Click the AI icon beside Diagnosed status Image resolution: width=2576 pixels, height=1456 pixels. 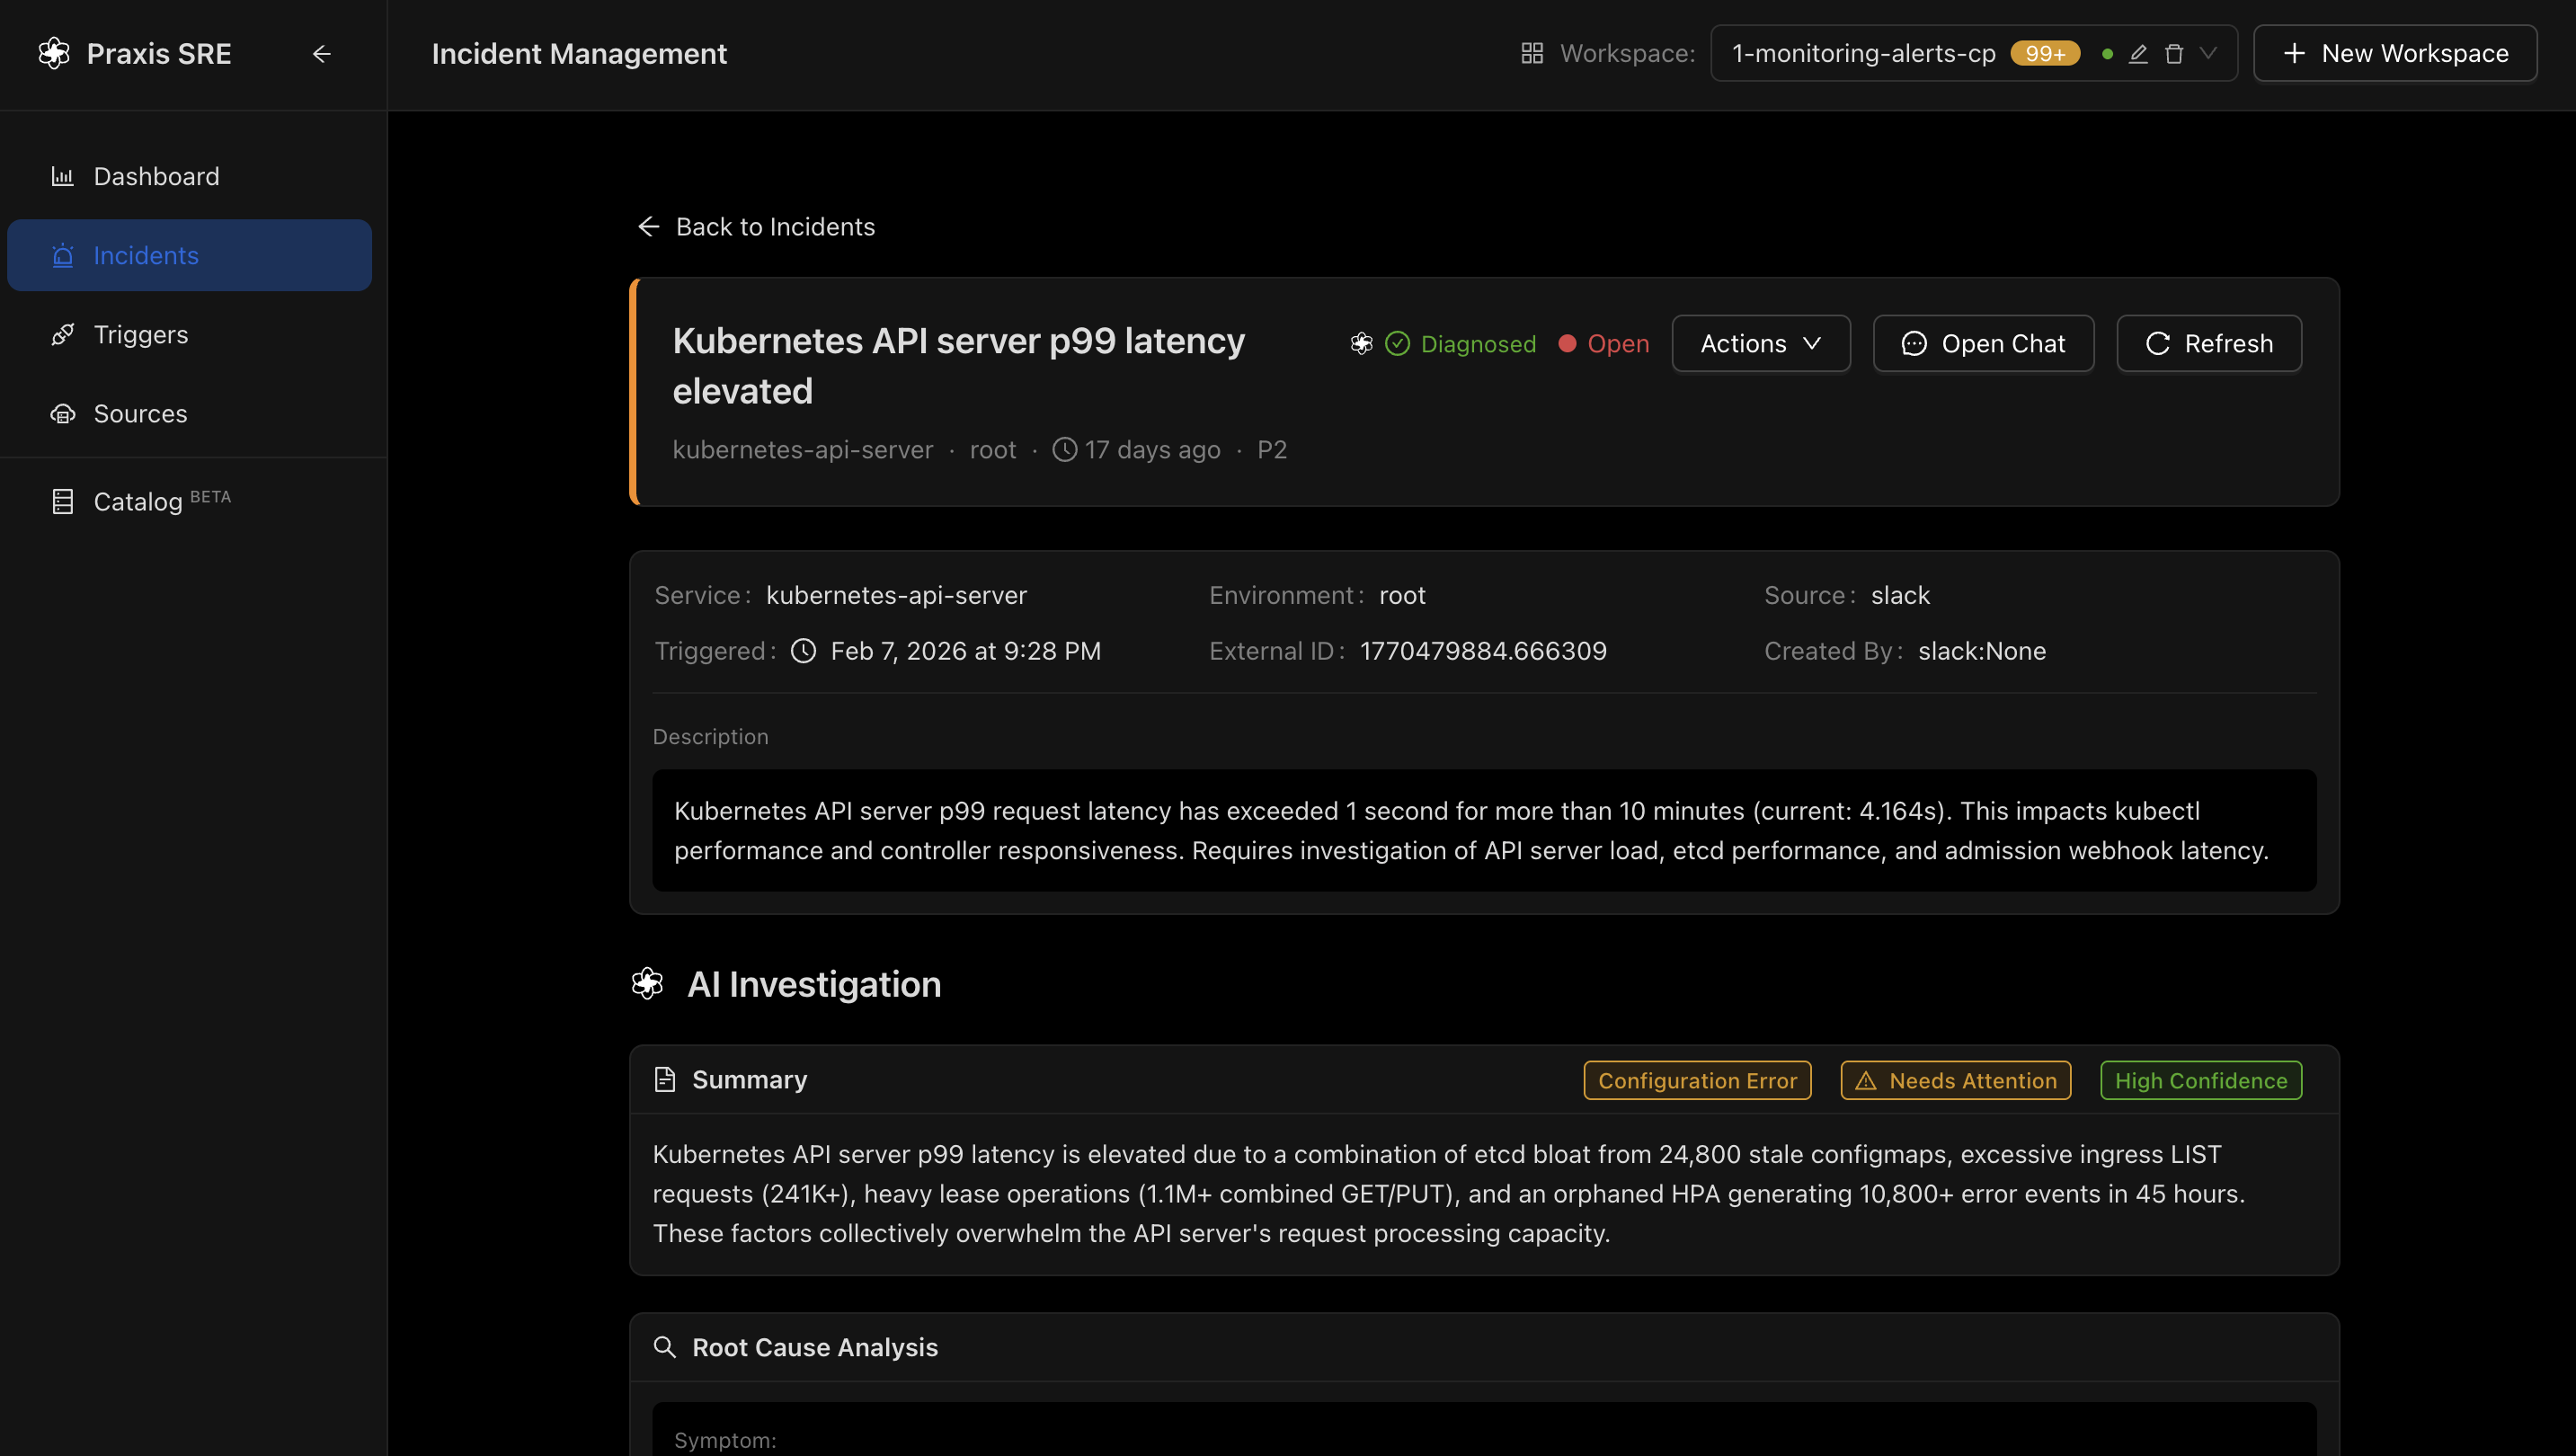[x=1361, y=344]
